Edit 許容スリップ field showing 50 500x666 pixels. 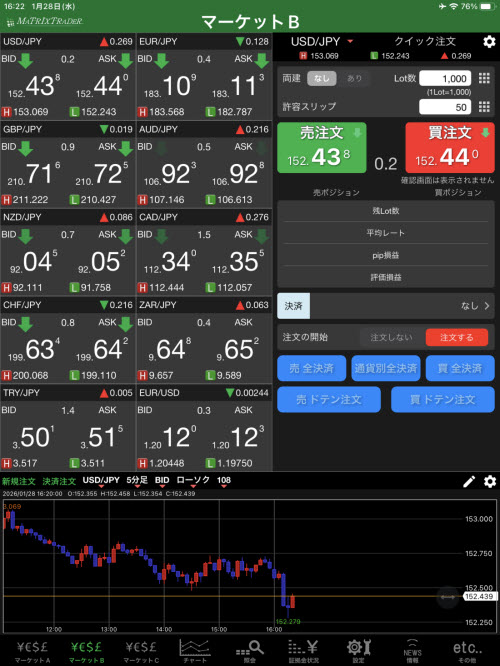tap(445, 107)
